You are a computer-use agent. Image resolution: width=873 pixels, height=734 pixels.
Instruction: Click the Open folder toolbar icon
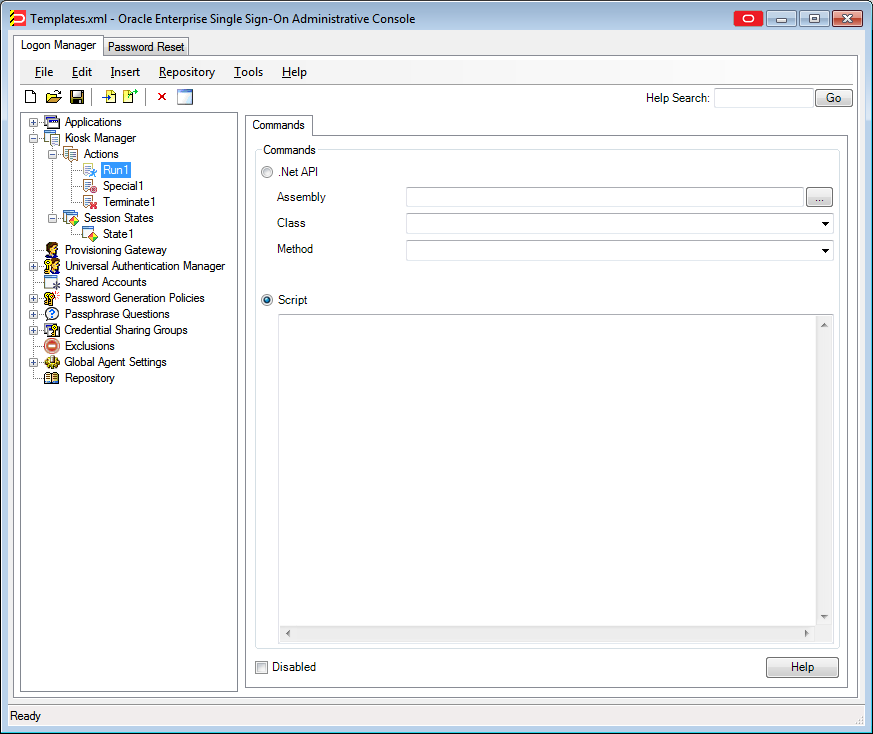click(53, 97)
